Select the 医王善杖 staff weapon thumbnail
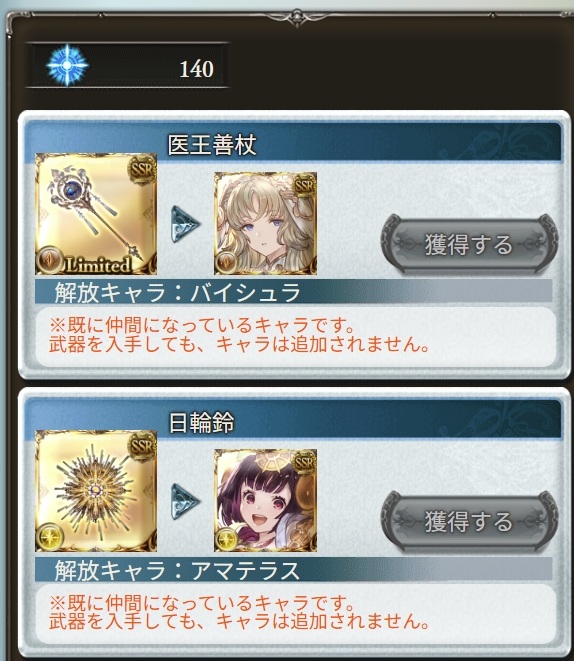The height and width of the screenshot is (661, 574). click(96, 214)
